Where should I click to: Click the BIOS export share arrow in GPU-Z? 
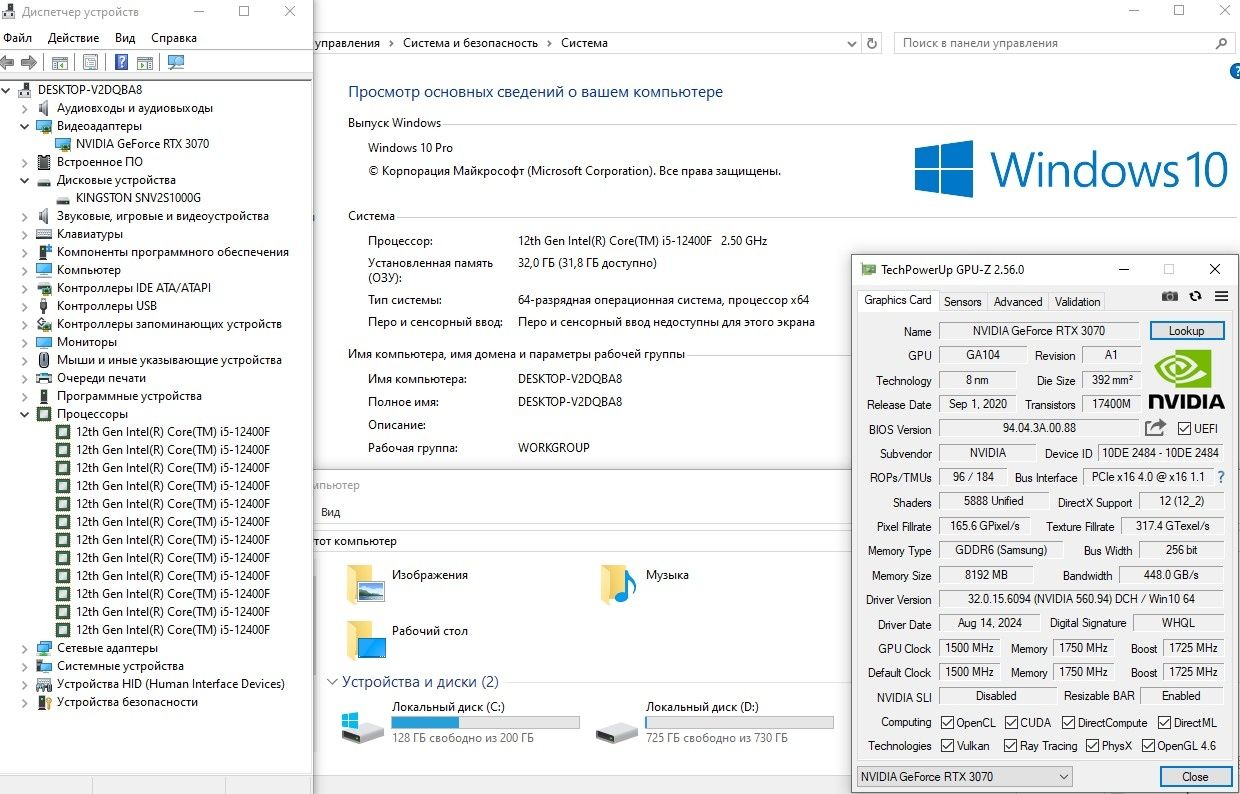point(1155,428)
